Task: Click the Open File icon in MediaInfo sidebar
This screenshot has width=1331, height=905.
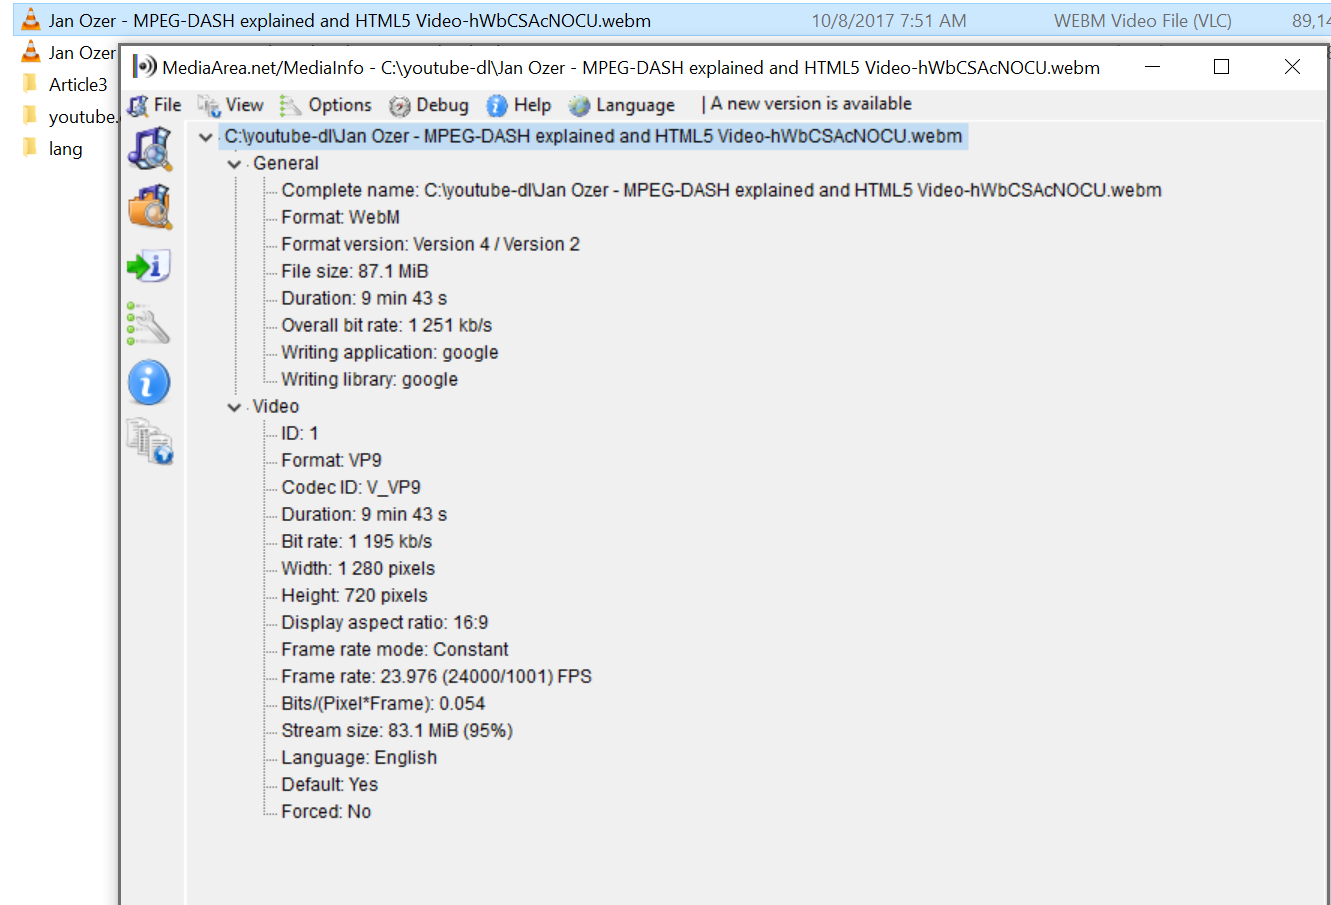Action: (x=149, y=148)
